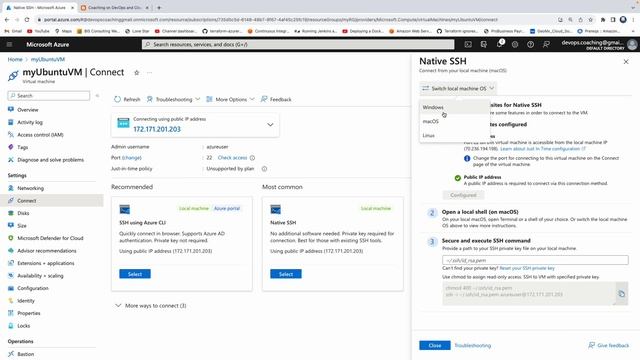Expand More Options dropdown
This screenshot has height=360, width=640.
[x=230, y=99]
